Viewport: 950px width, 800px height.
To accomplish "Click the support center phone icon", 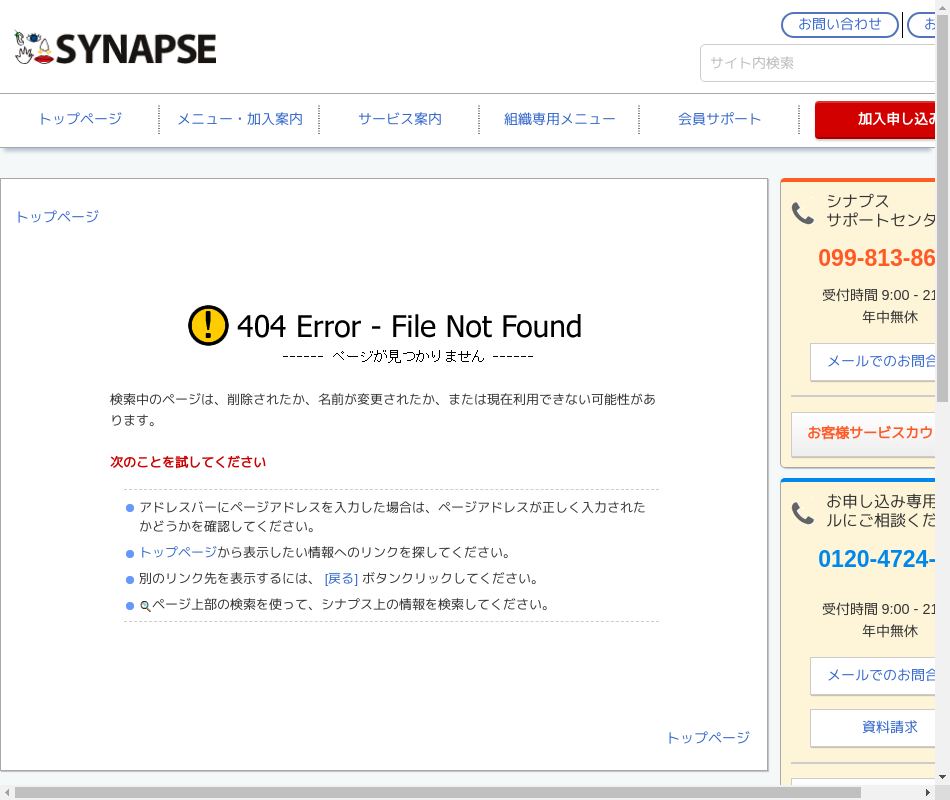I will click(x=802, y=212).
